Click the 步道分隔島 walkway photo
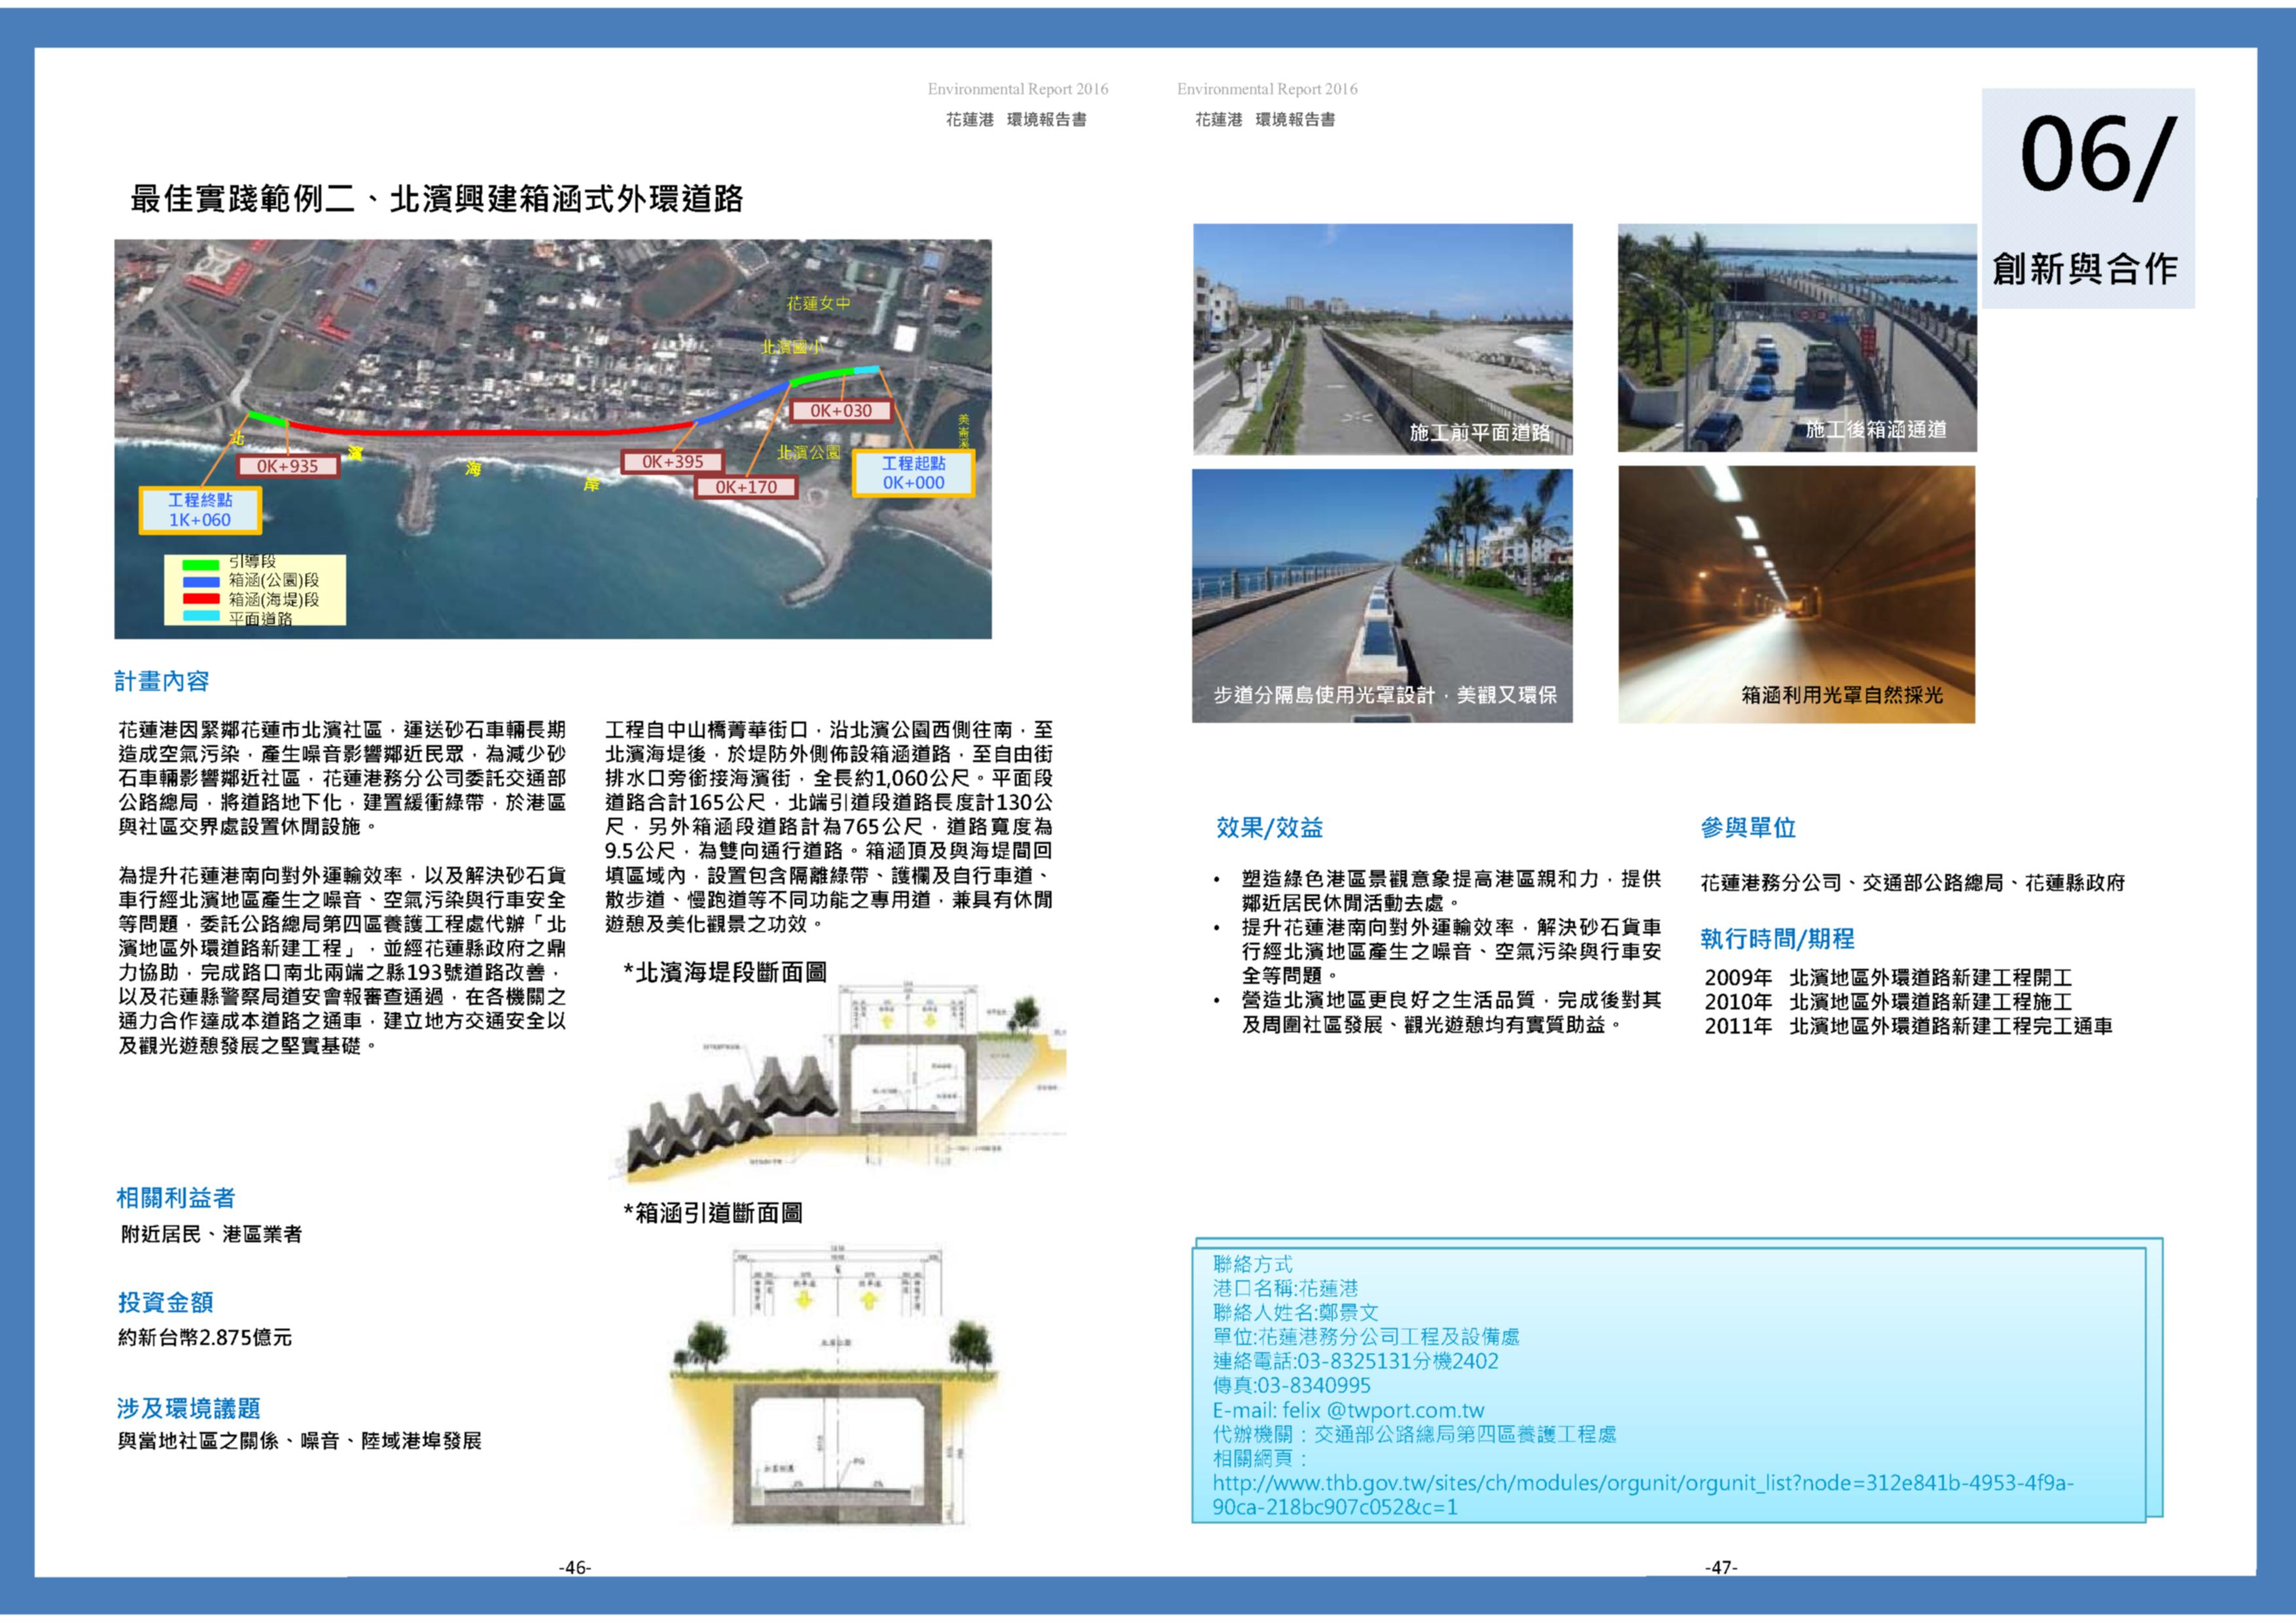 (x=1382, y=595)
